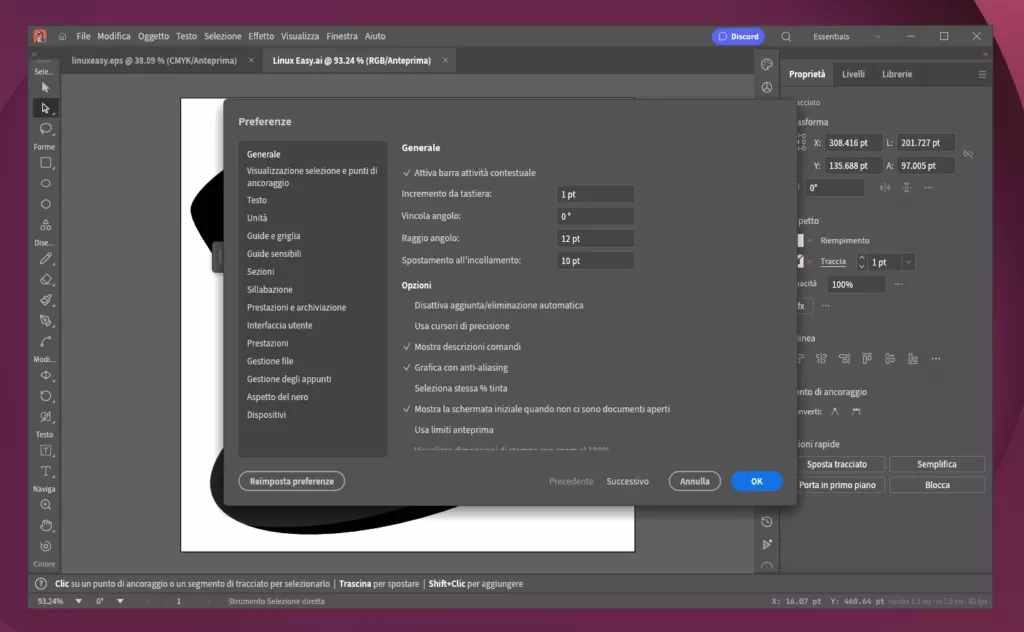Select the Polygon shape tool
The width and height of the screenshot is (1024, 632).
click(x=45, y=204)
